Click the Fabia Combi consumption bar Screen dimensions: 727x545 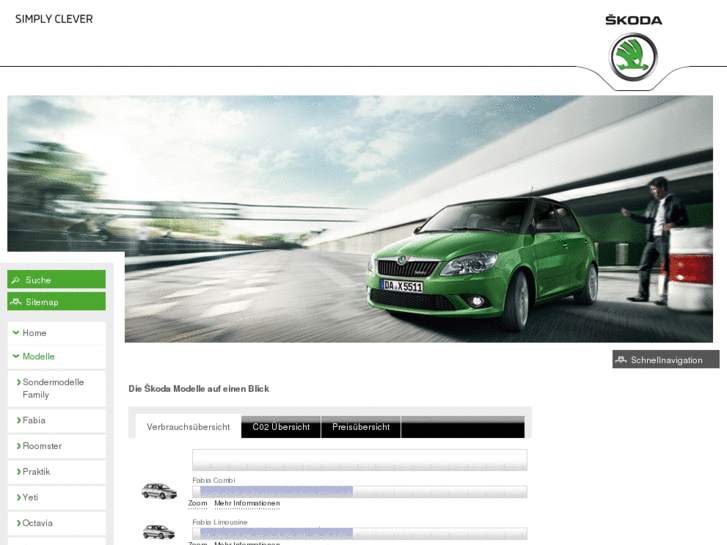360,492
